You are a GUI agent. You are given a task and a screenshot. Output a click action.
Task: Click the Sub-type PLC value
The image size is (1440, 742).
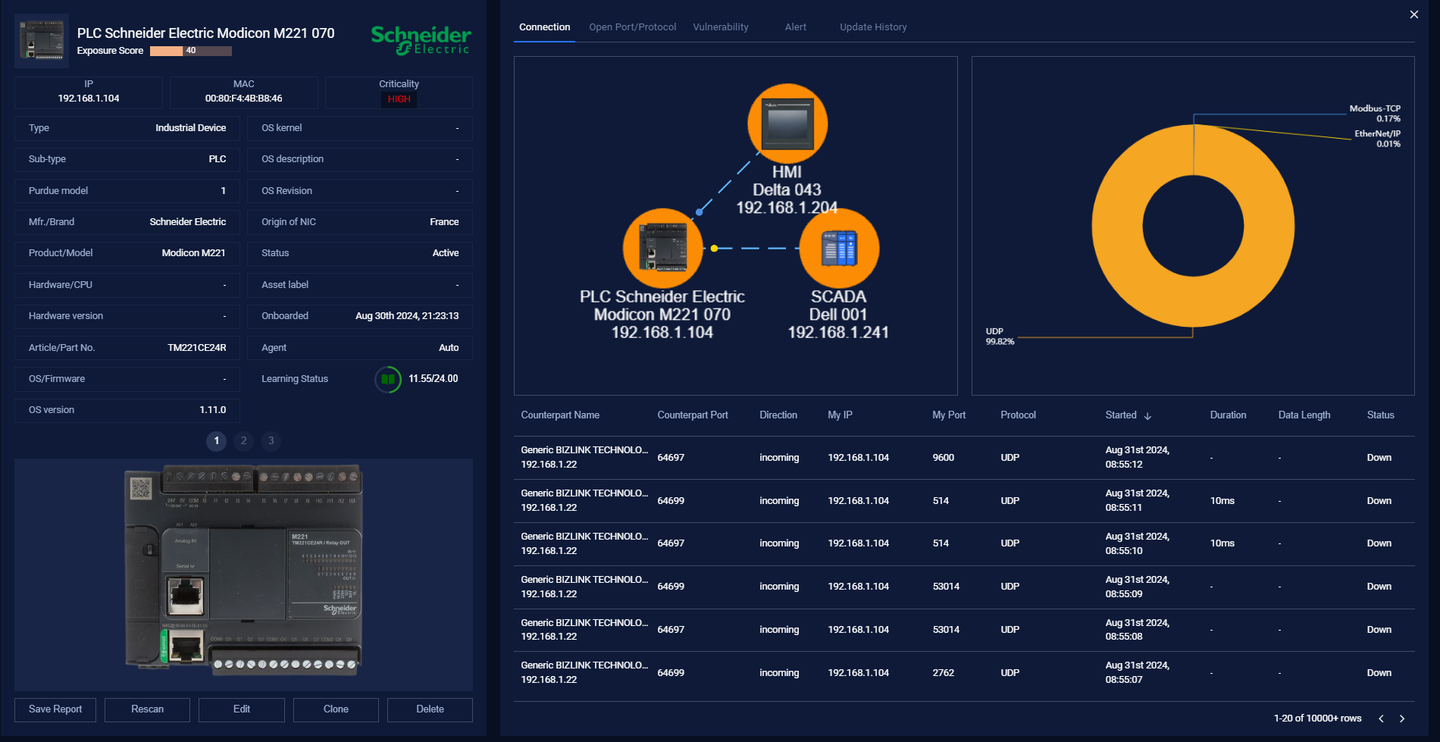click(217, 159)
